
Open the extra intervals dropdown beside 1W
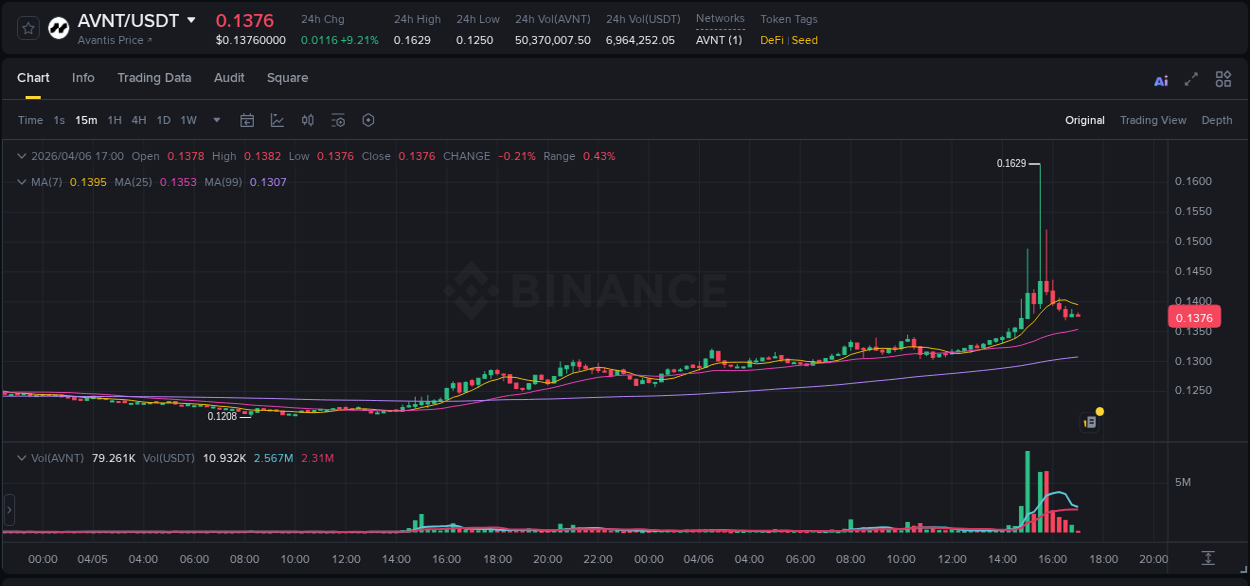click(x=215, y=120)
